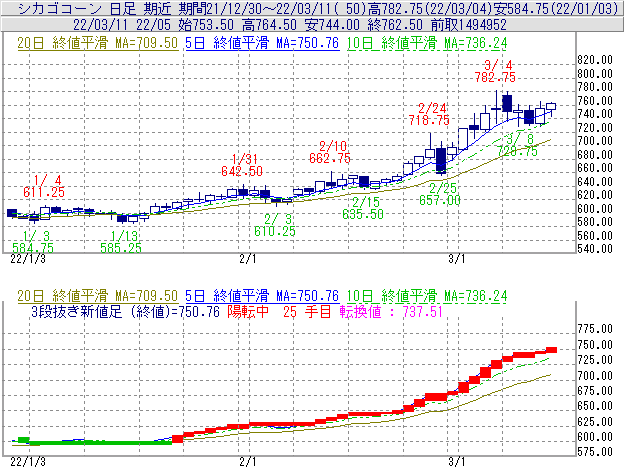Click the '5日 終値平滑 MA=750.76' label in lower chart
Screen dimensions: 624x475
(262, 296)
